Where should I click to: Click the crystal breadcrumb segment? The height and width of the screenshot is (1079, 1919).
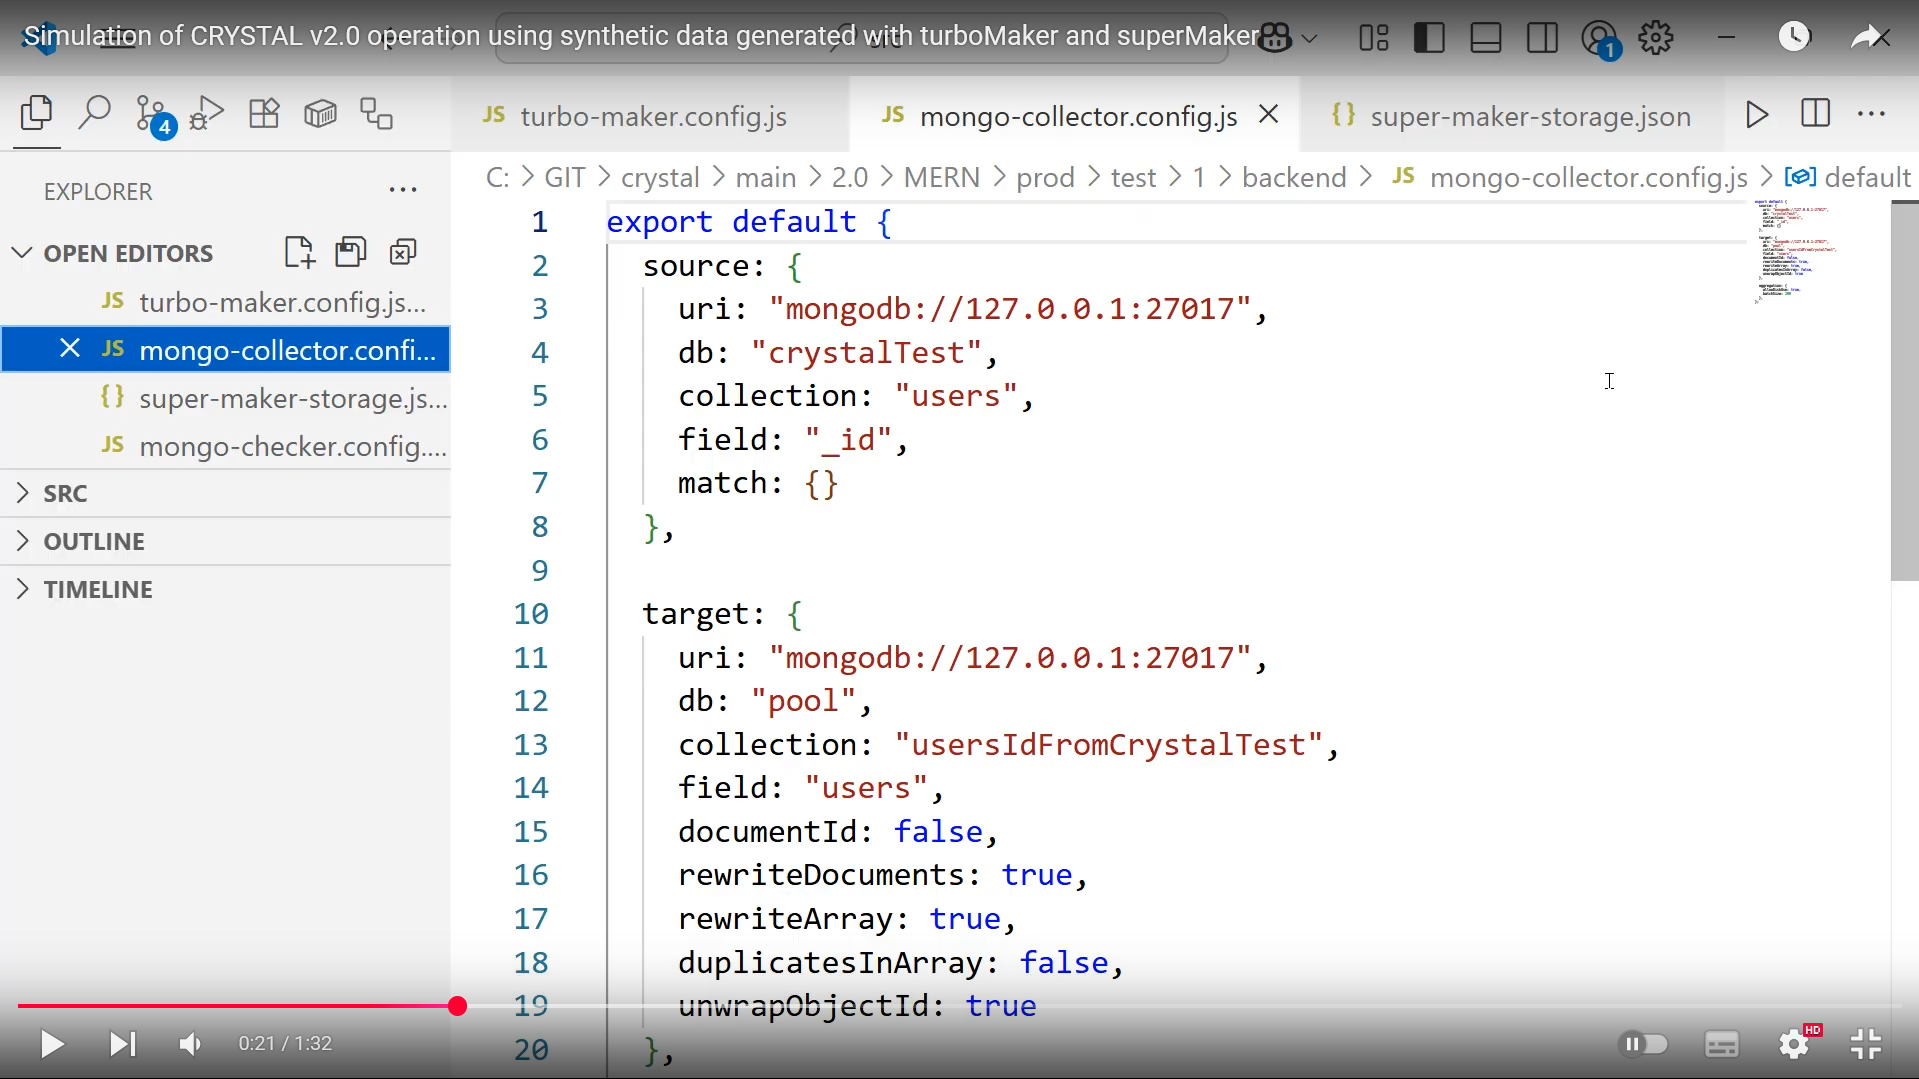coord(660,177)
